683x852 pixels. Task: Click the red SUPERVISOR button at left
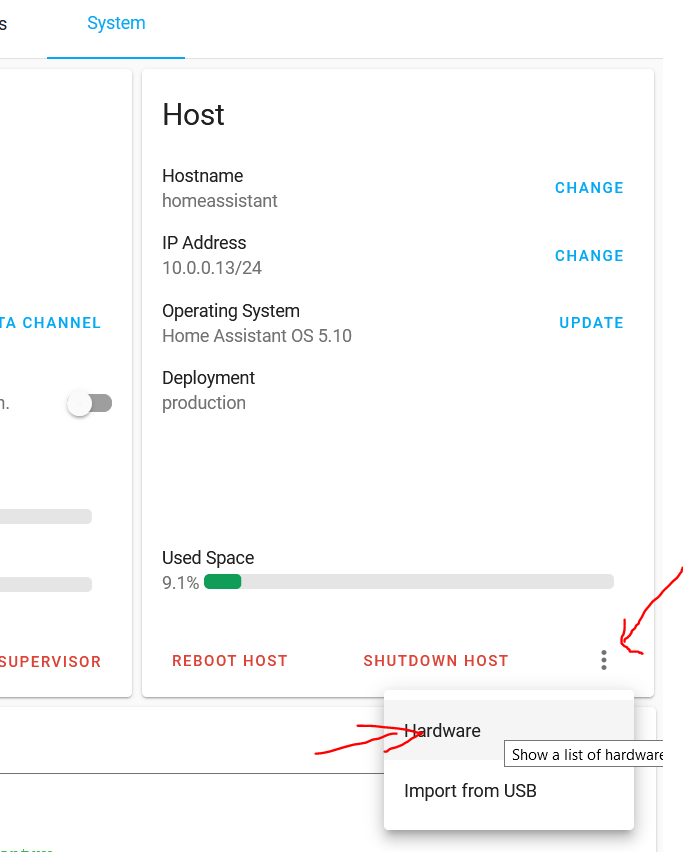50,661
